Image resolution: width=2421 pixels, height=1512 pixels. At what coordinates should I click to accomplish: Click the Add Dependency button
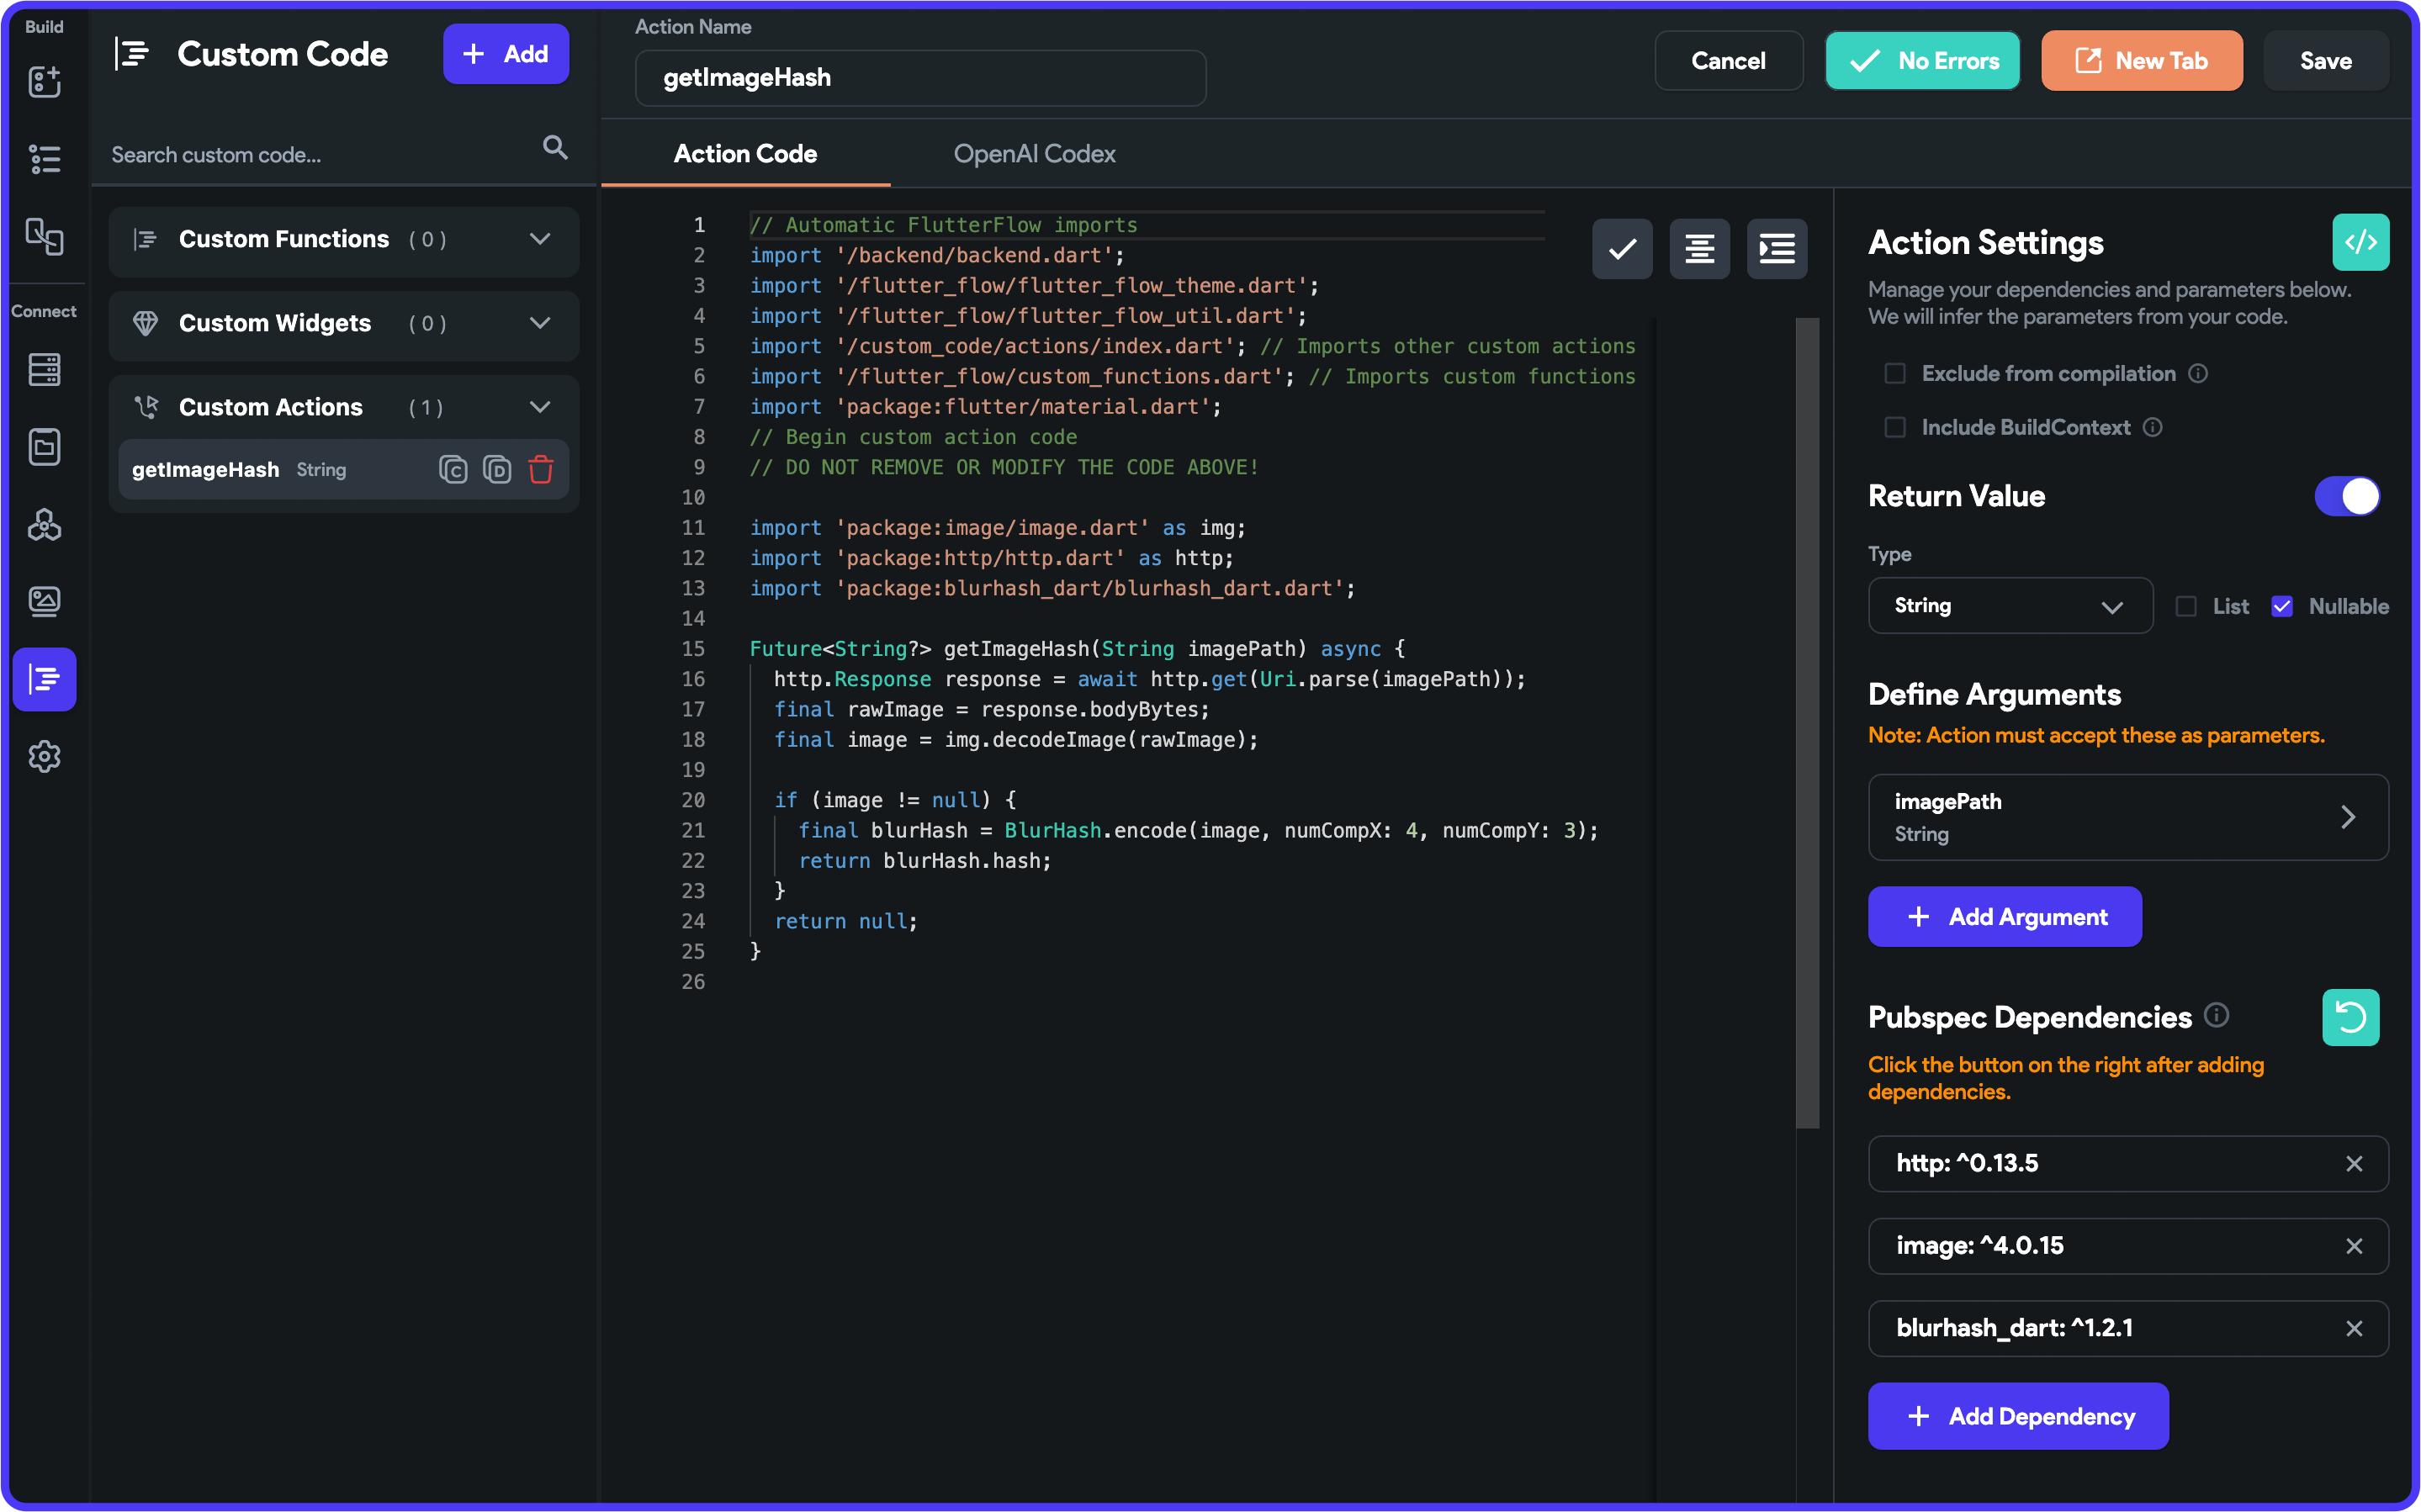[x=2018, y=1416]
